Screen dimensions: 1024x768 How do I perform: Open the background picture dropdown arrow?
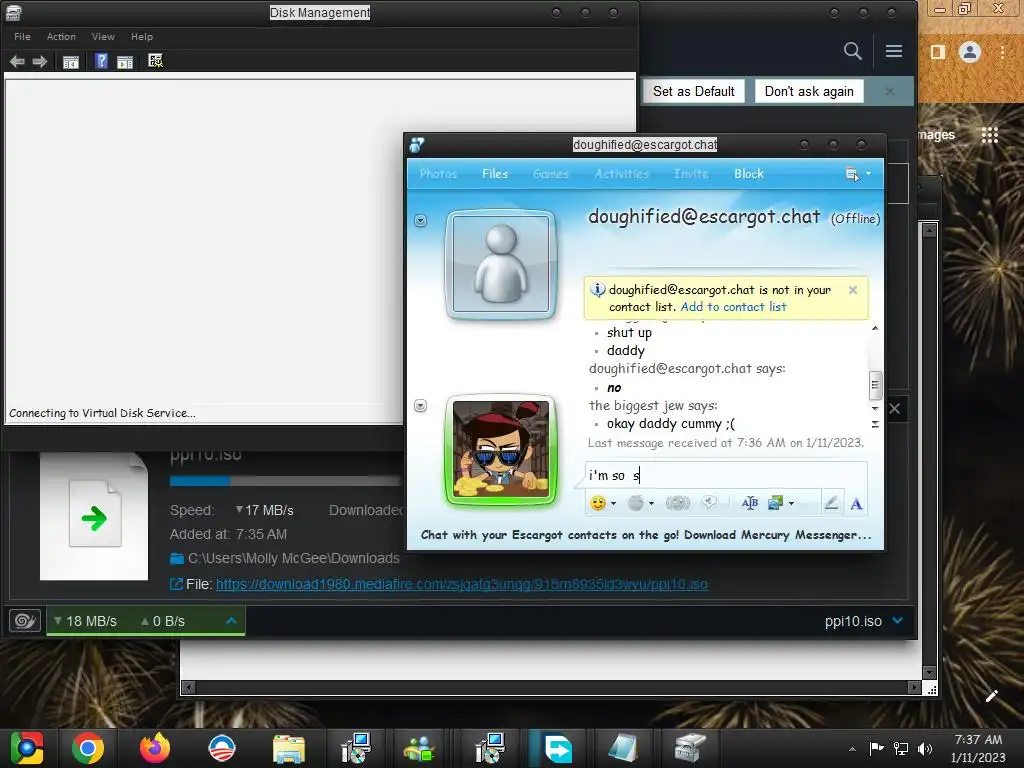pos(792,504)
